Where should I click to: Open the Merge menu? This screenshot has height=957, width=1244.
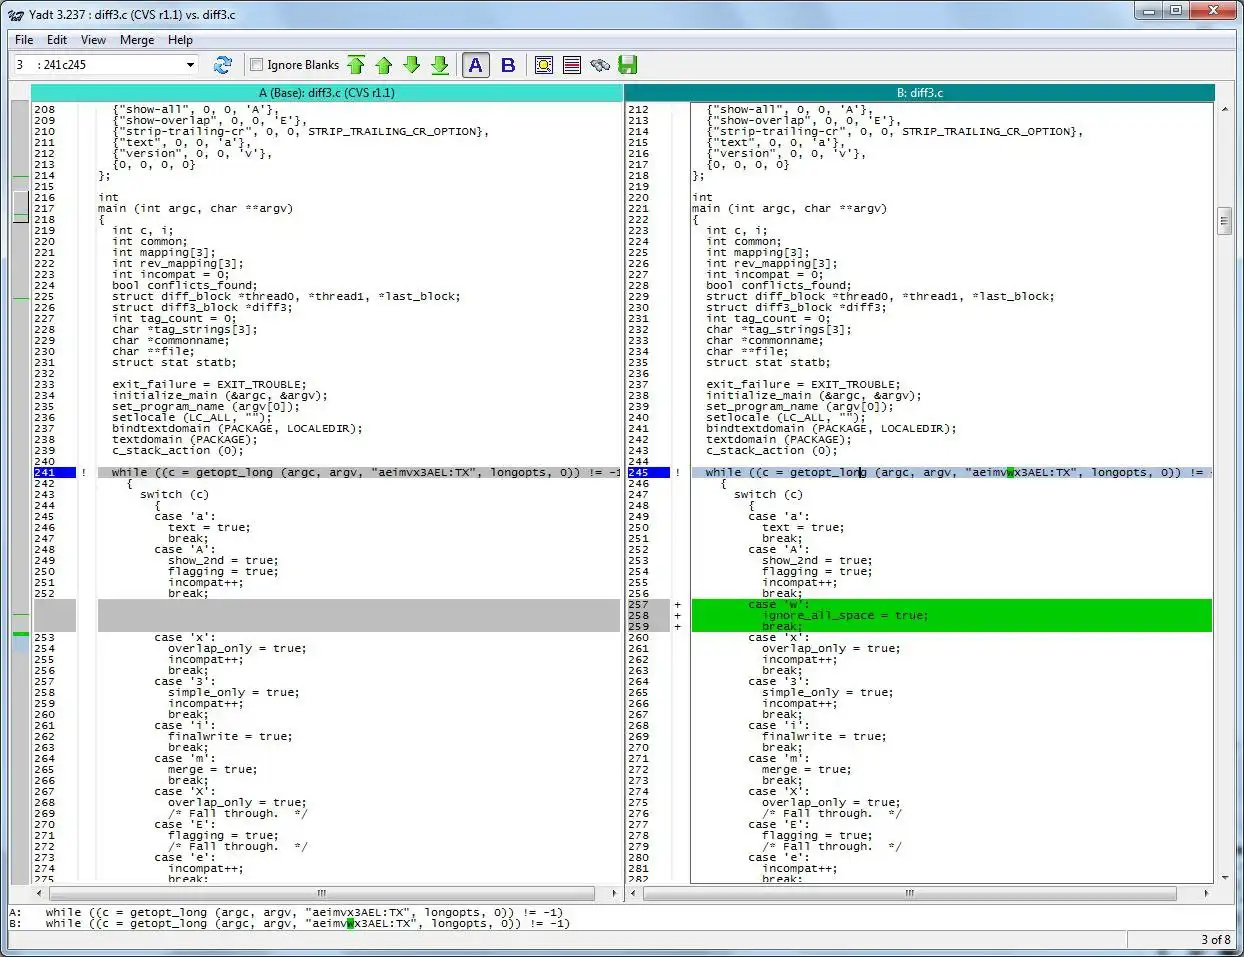pyautogui.click(x=137, y=40)
